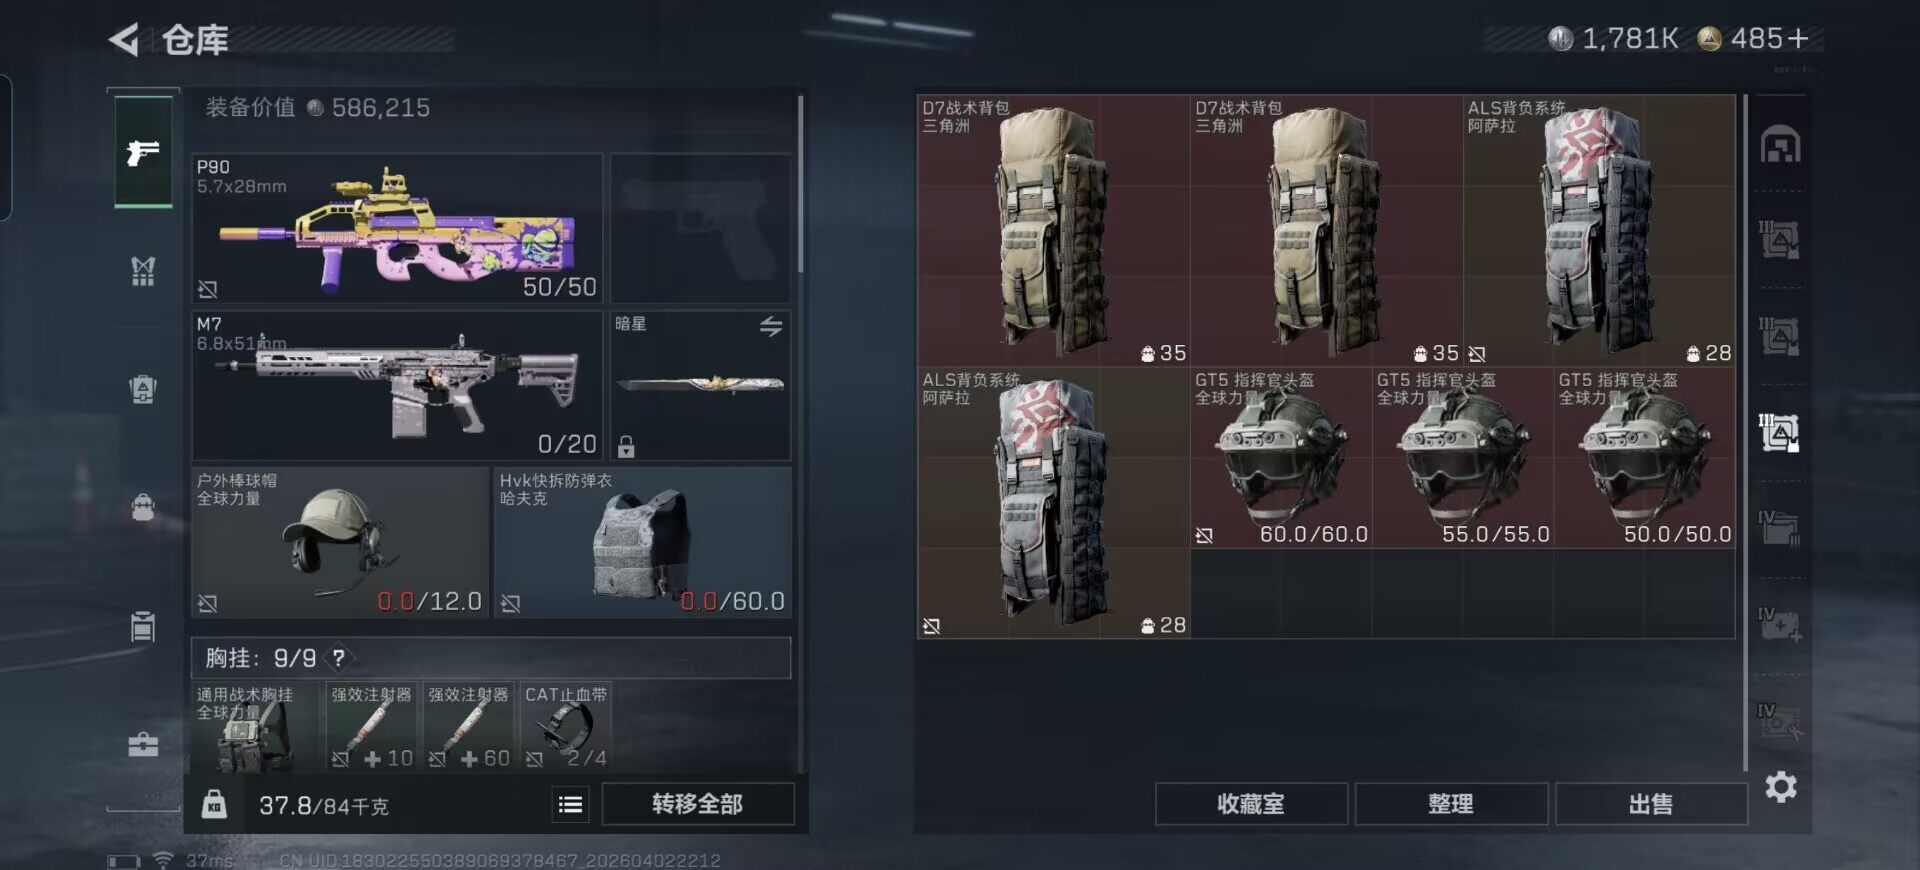The height and width of the screenshot is (870, 1920).
Task: Click the 转移全部 button
Action: click(698, 804)
